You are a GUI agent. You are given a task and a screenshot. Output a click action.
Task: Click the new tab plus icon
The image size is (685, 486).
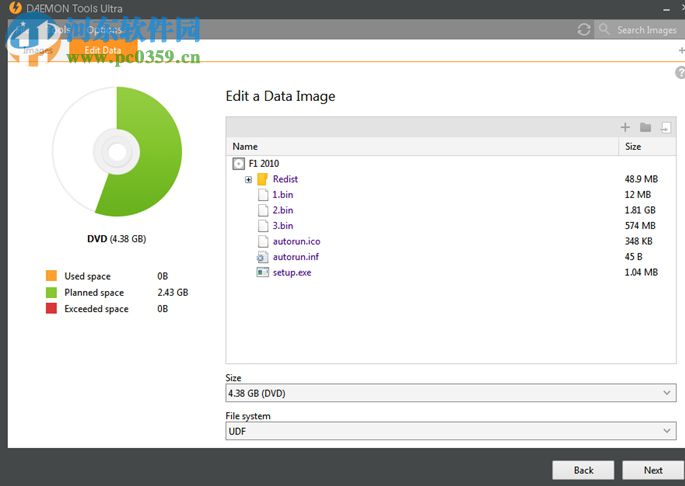tap(681, 51)
